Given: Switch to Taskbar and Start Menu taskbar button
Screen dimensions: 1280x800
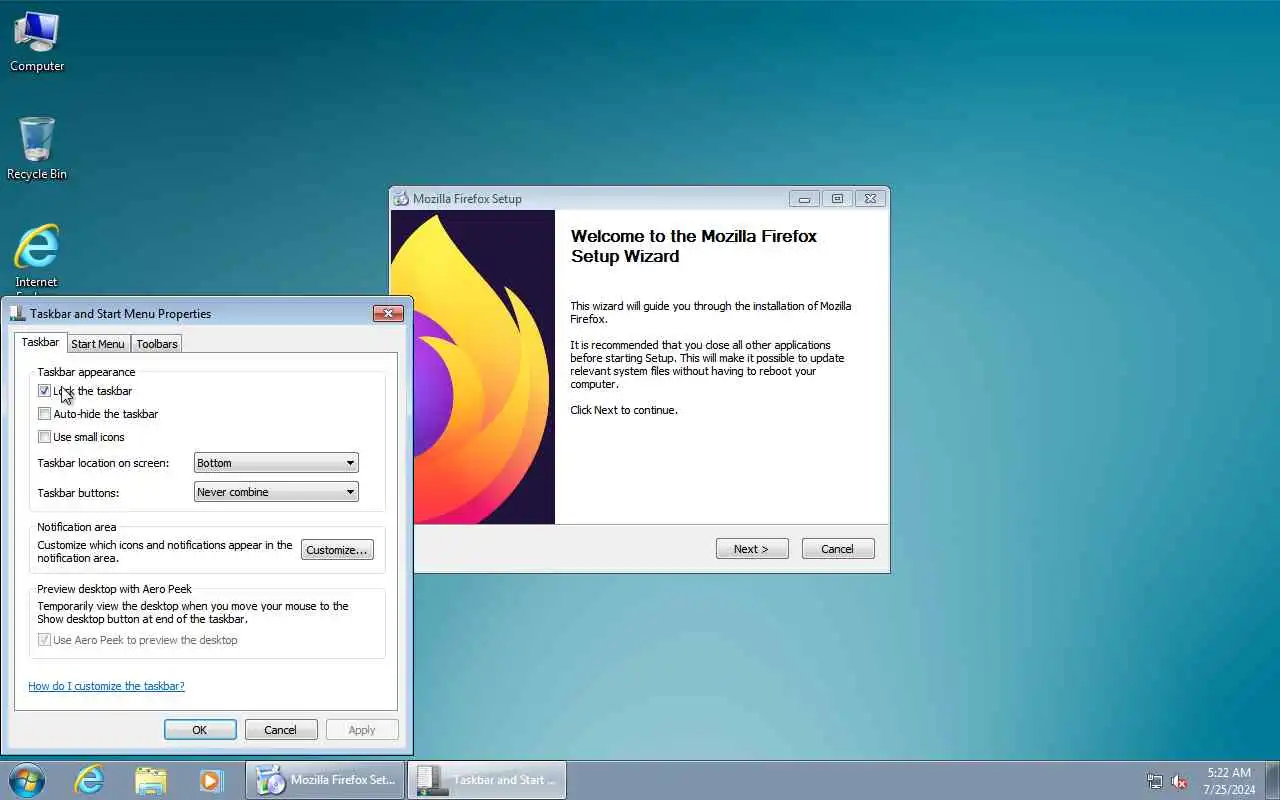Looking at the screenshot, I should pos(487,780).
